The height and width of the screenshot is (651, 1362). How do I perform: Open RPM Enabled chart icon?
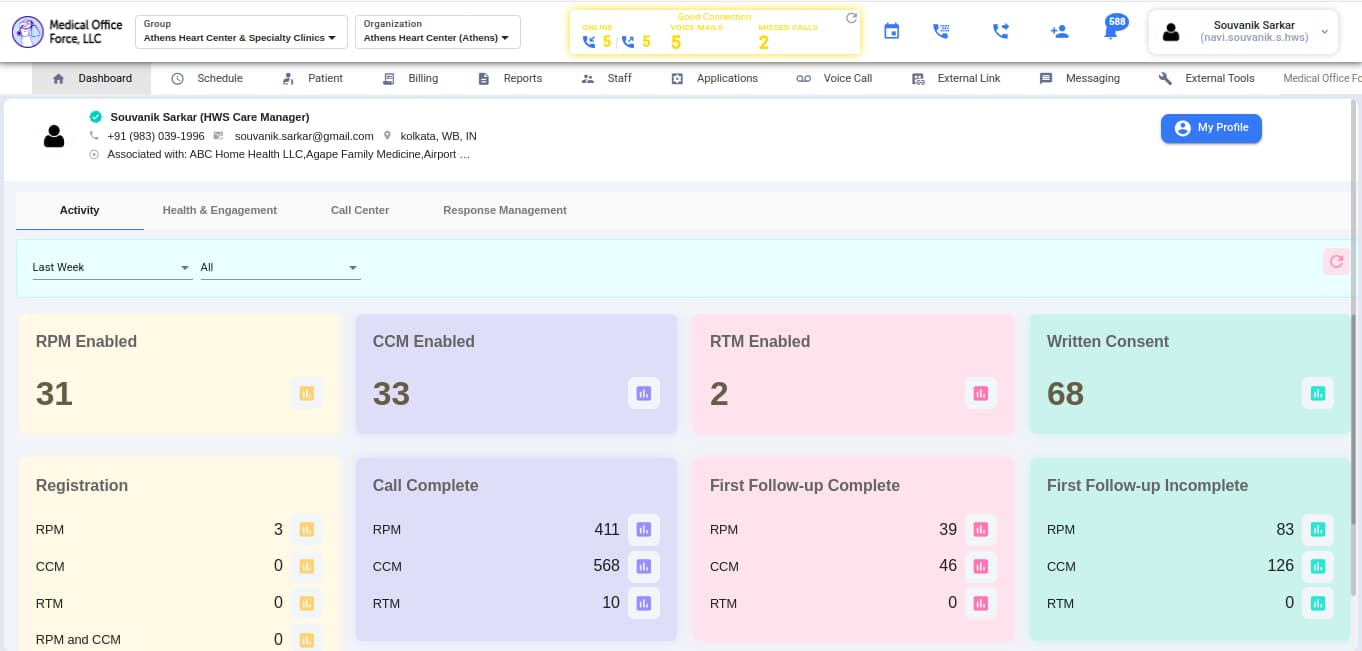pyautogui.click(x=307, y=393)
